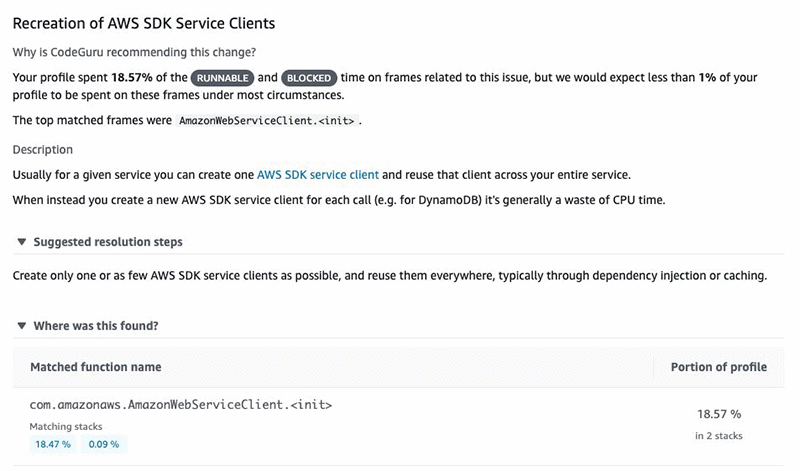The height and width of the screenshot is (471, 800).
Task: Click the Recreation of AWS SDK Service Clients heading
Action: (x=144, y=23)
